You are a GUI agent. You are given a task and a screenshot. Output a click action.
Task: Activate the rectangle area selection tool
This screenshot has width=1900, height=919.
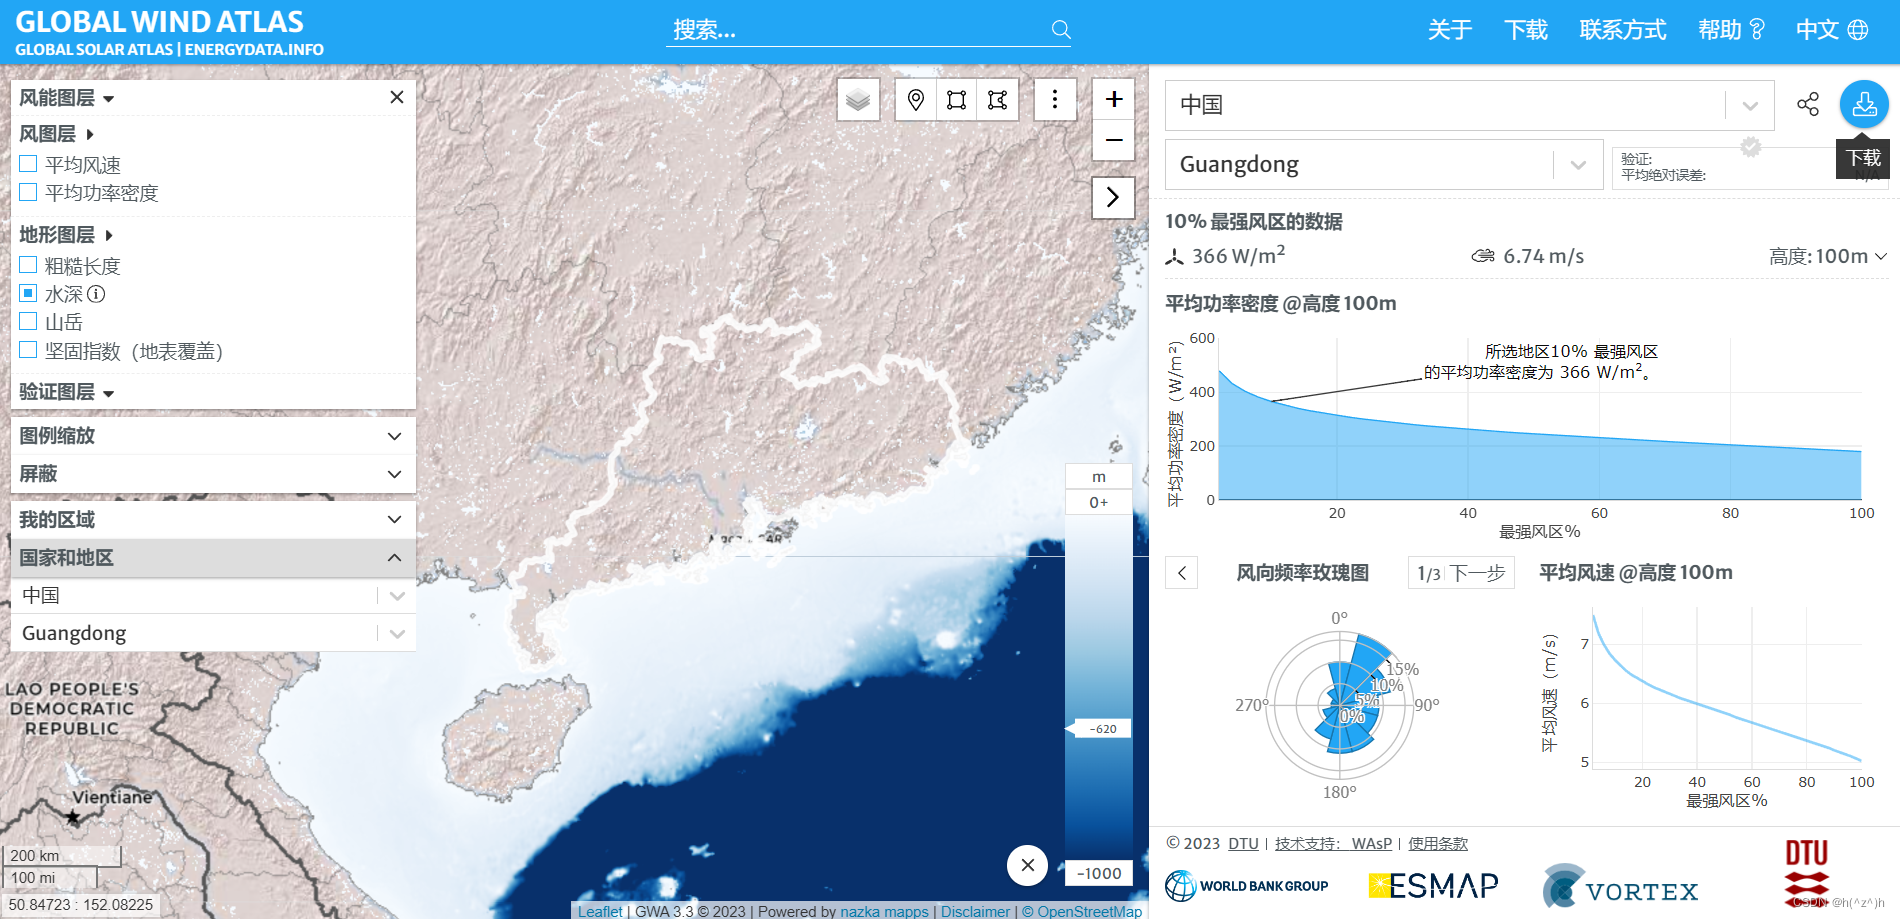coord(956,99)
